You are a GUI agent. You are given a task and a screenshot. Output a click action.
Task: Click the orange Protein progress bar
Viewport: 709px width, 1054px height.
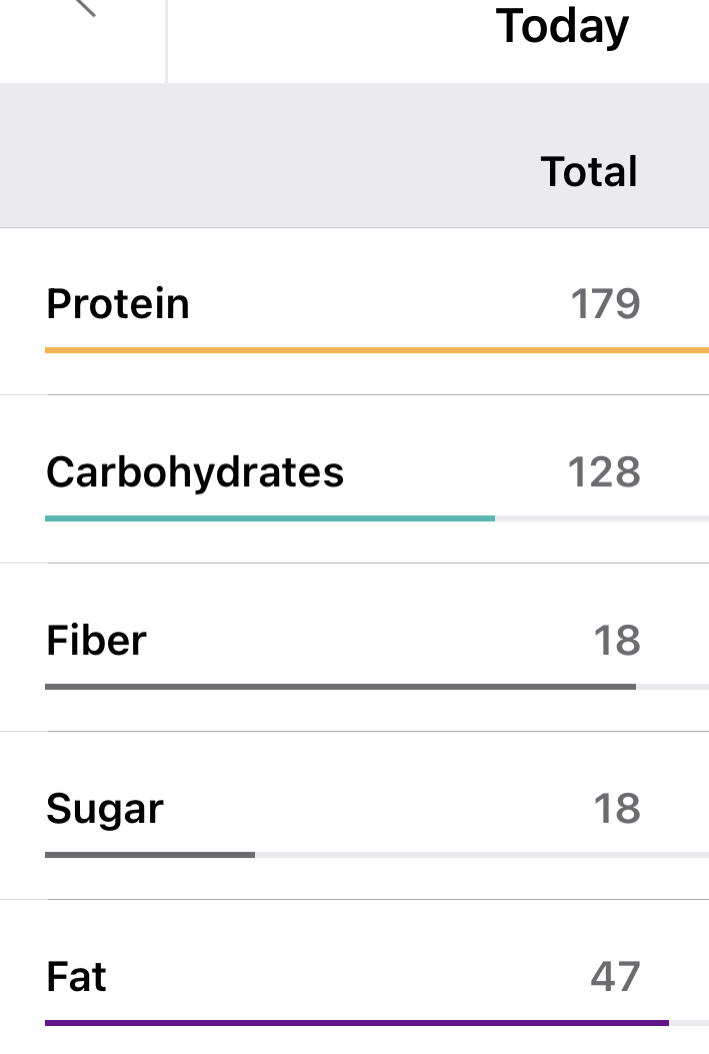376,350
